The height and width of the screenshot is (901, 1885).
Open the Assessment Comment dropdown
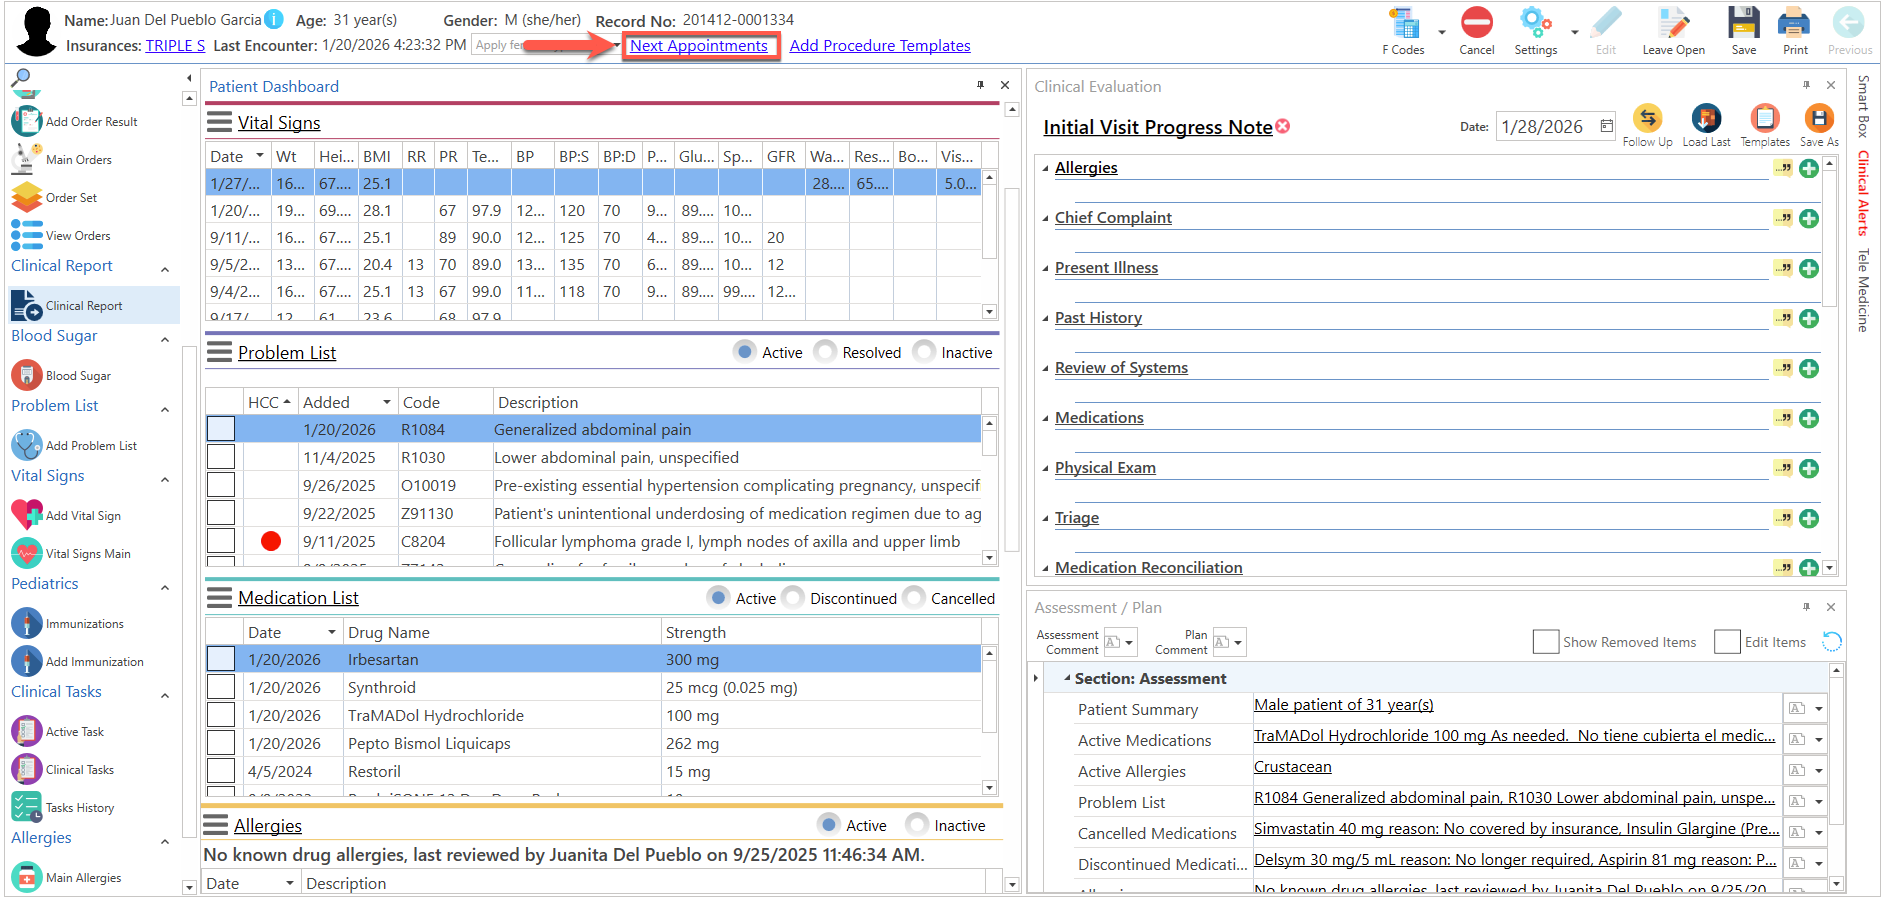point(1129,642)
